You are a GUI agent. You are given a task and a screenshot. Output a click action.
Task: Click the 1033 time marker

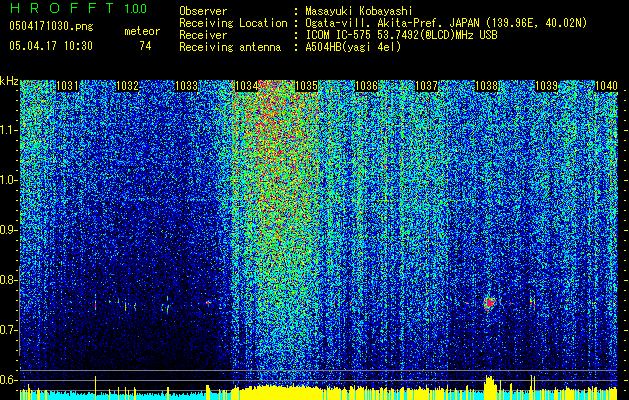(187, 86)
